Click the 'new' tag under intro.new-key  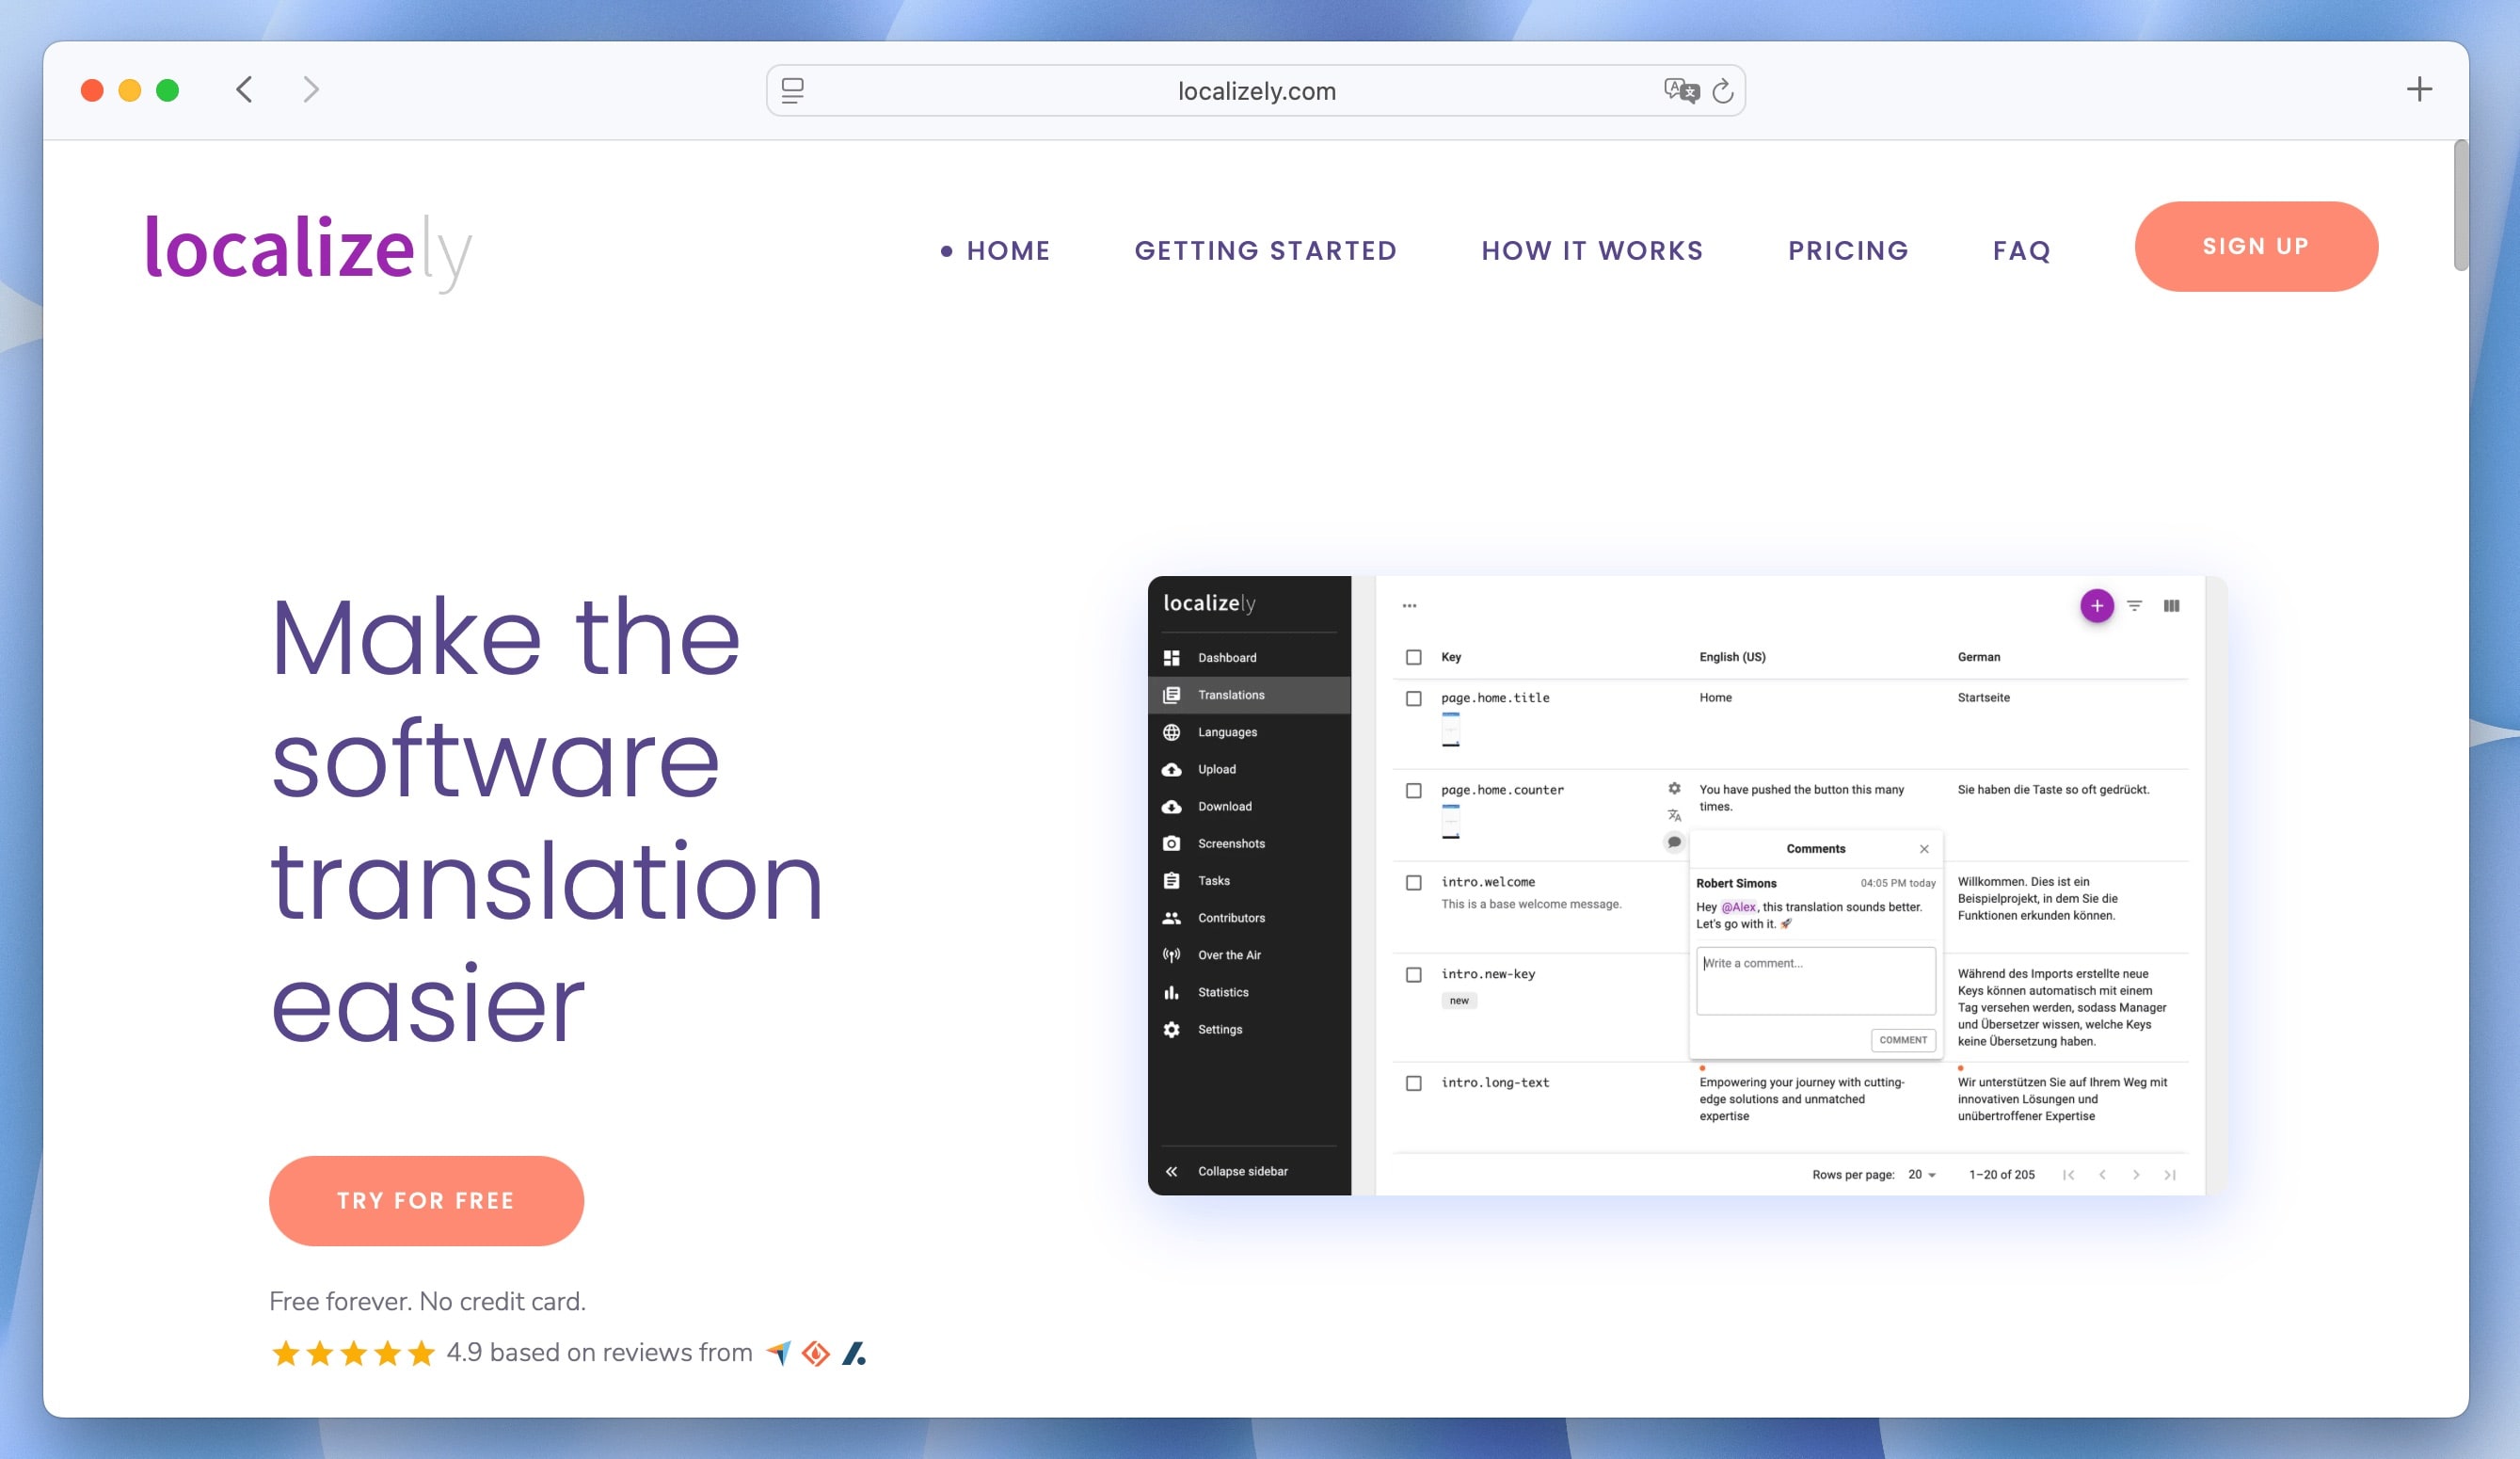1458,1000
